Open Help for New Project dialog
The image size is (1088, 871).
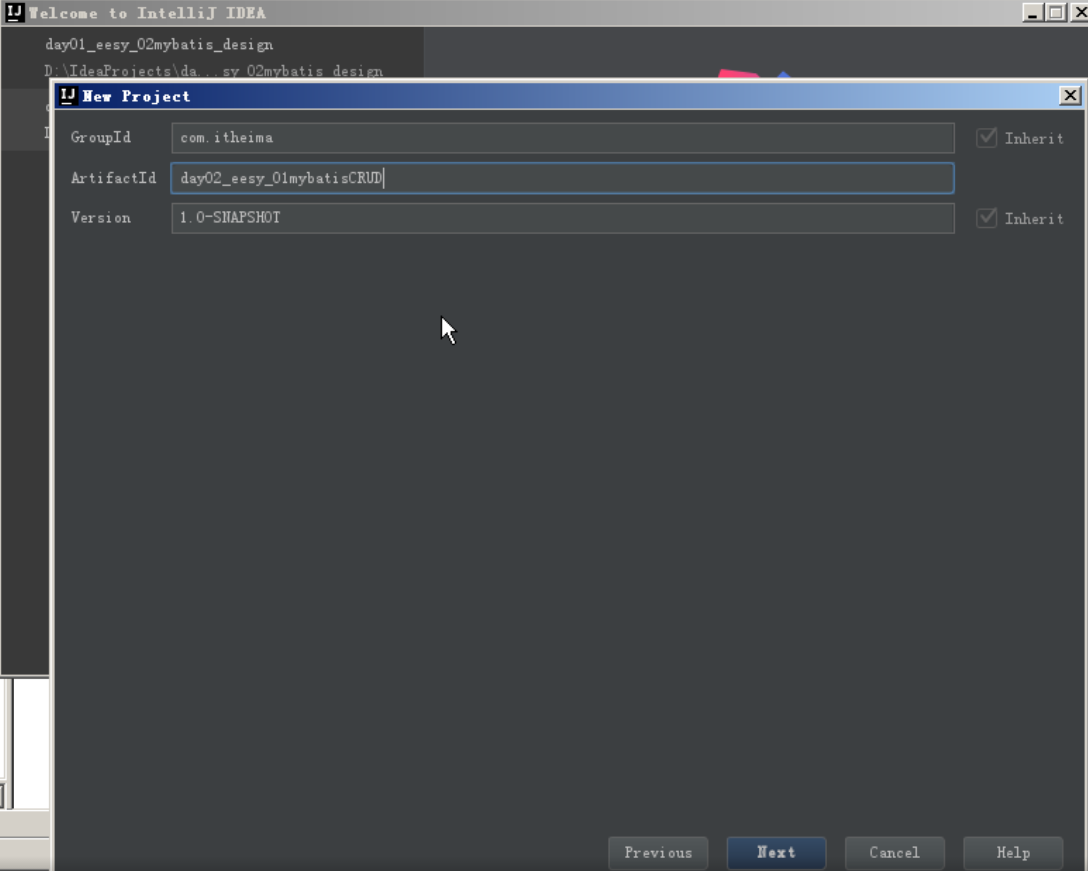coord(1013,852)
